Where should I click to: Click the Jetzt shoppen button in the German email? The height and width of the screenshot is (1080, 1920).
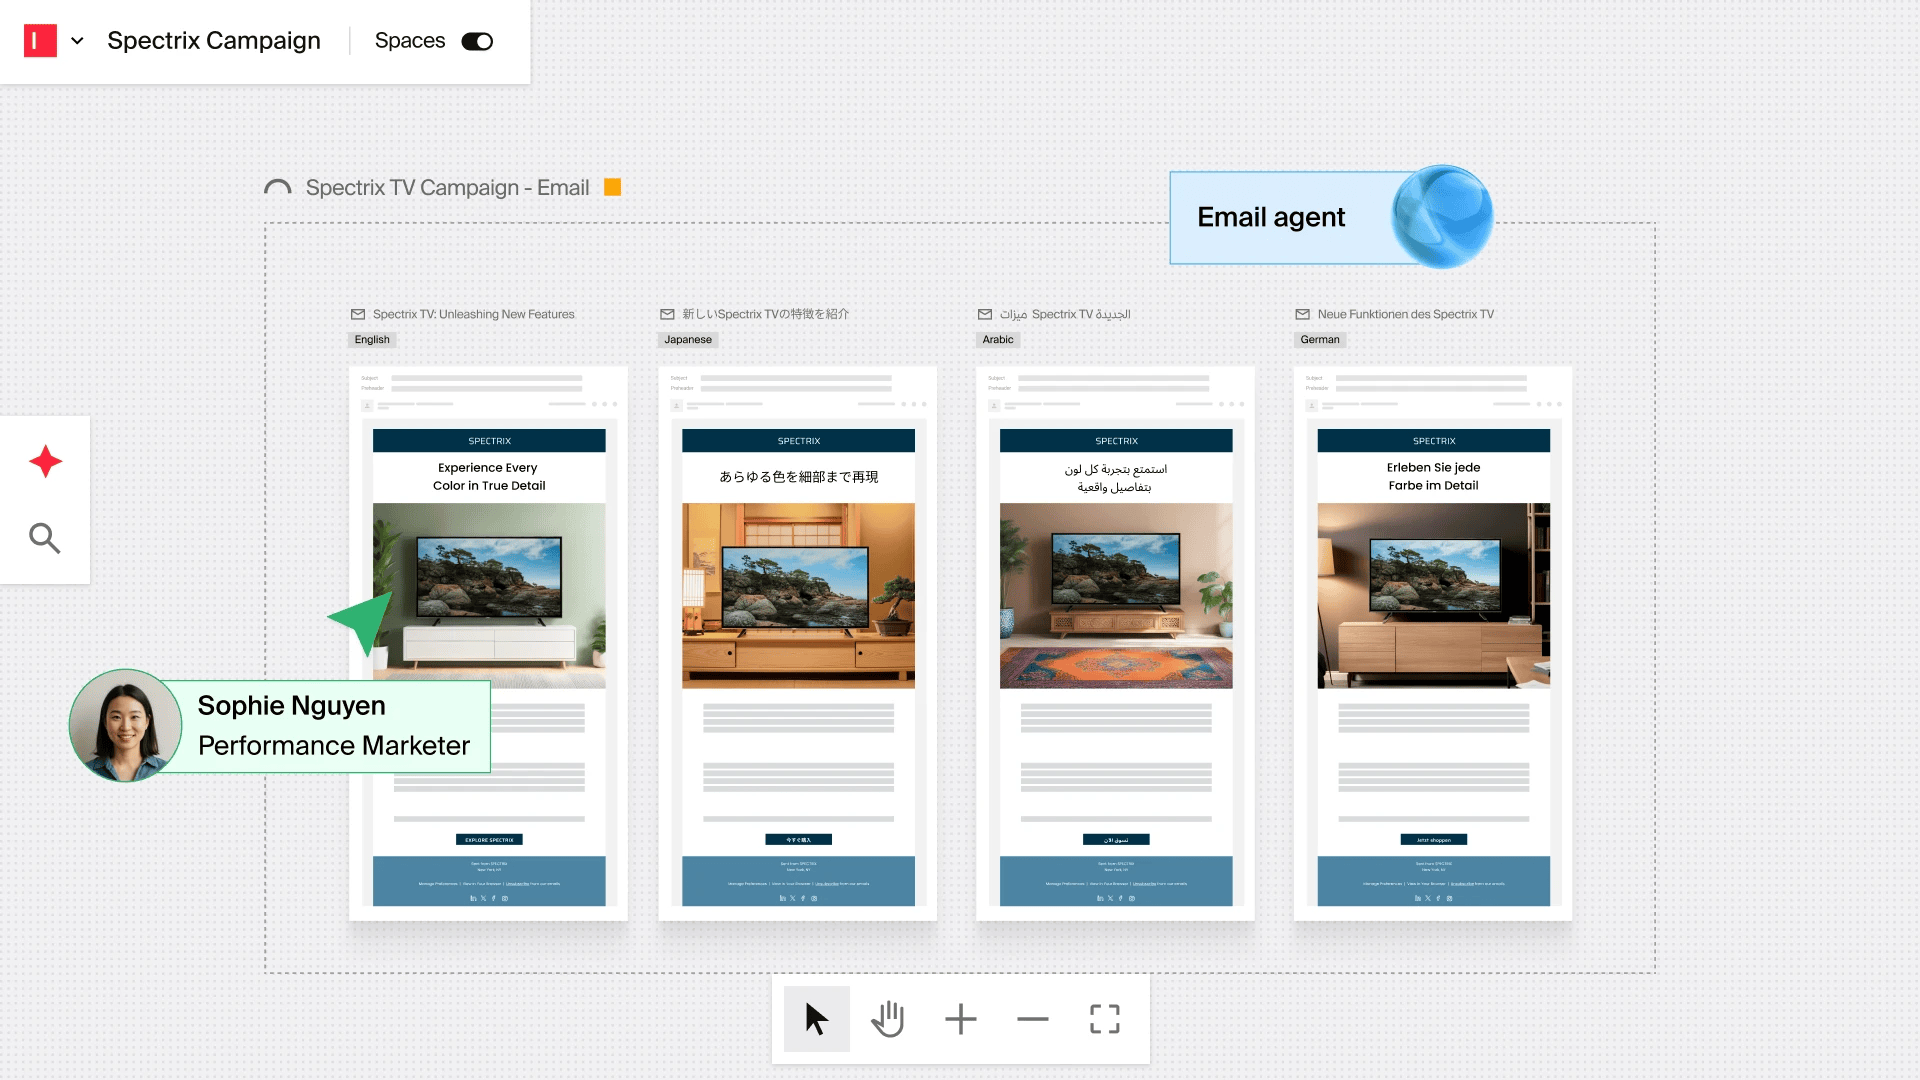coord(1433,840)
